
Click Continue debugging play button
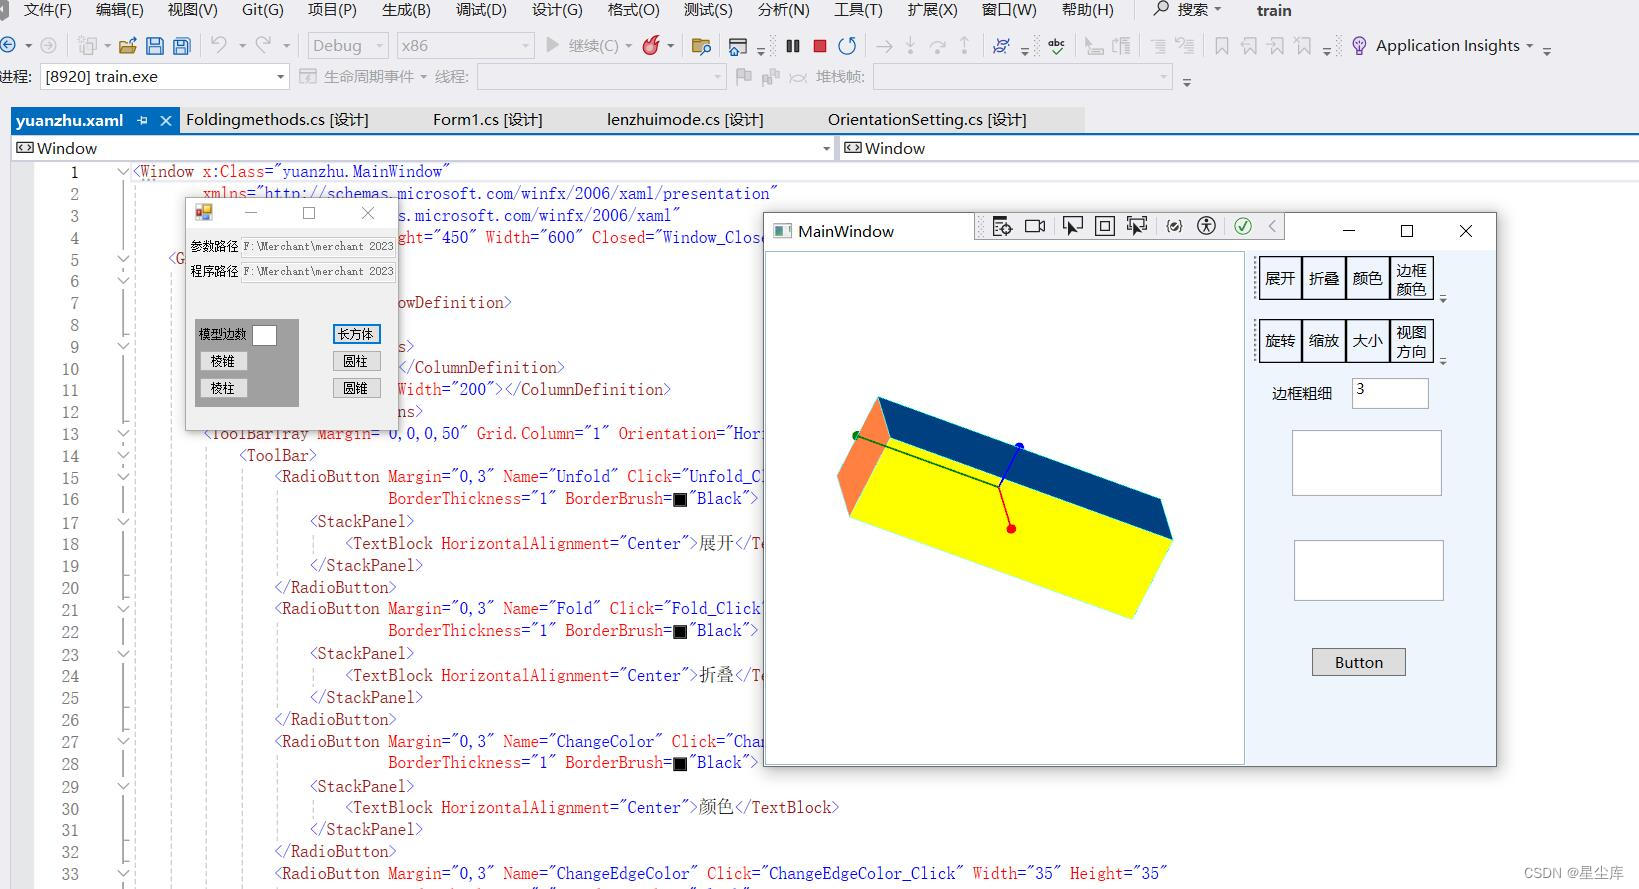click(552, 45)
